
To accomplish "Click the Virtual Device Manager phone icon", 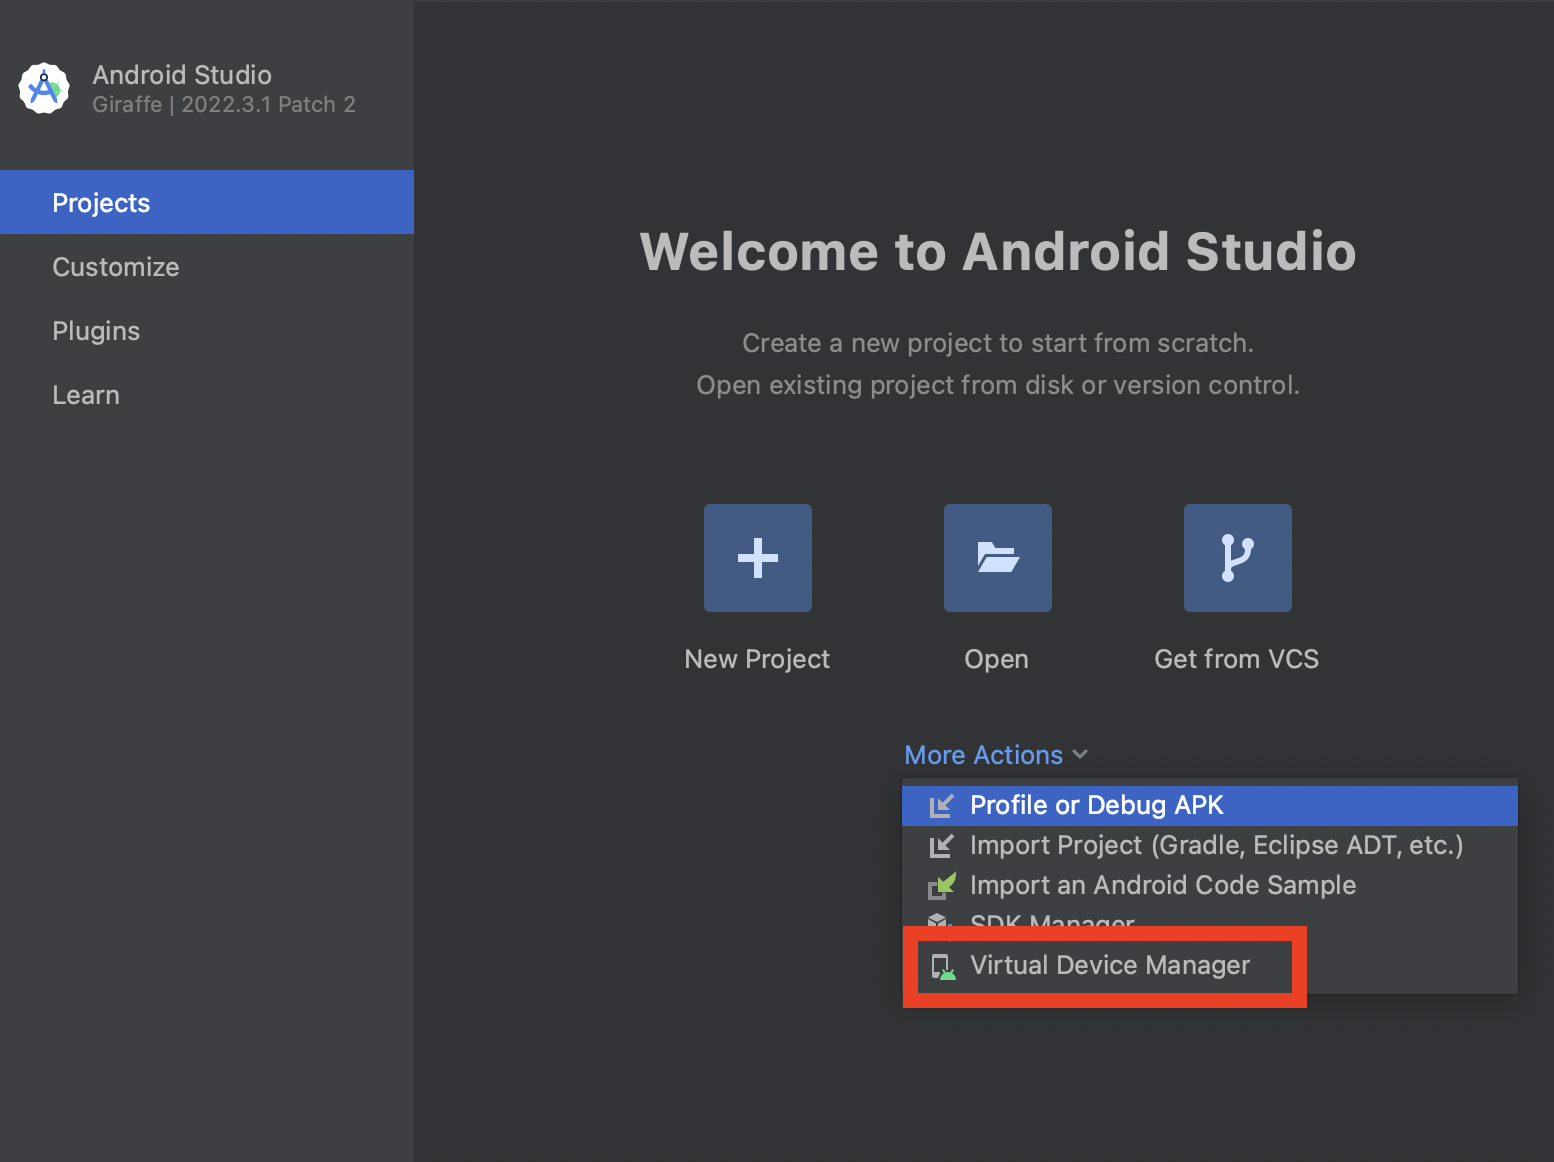I will (943, 966).
